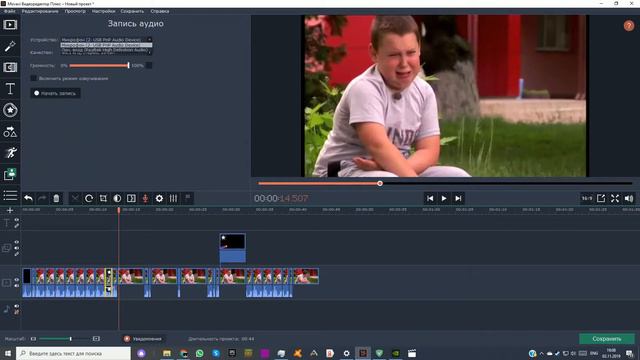
Task: Toggle visibility eye on overlay track
Action: pos(17,242)
